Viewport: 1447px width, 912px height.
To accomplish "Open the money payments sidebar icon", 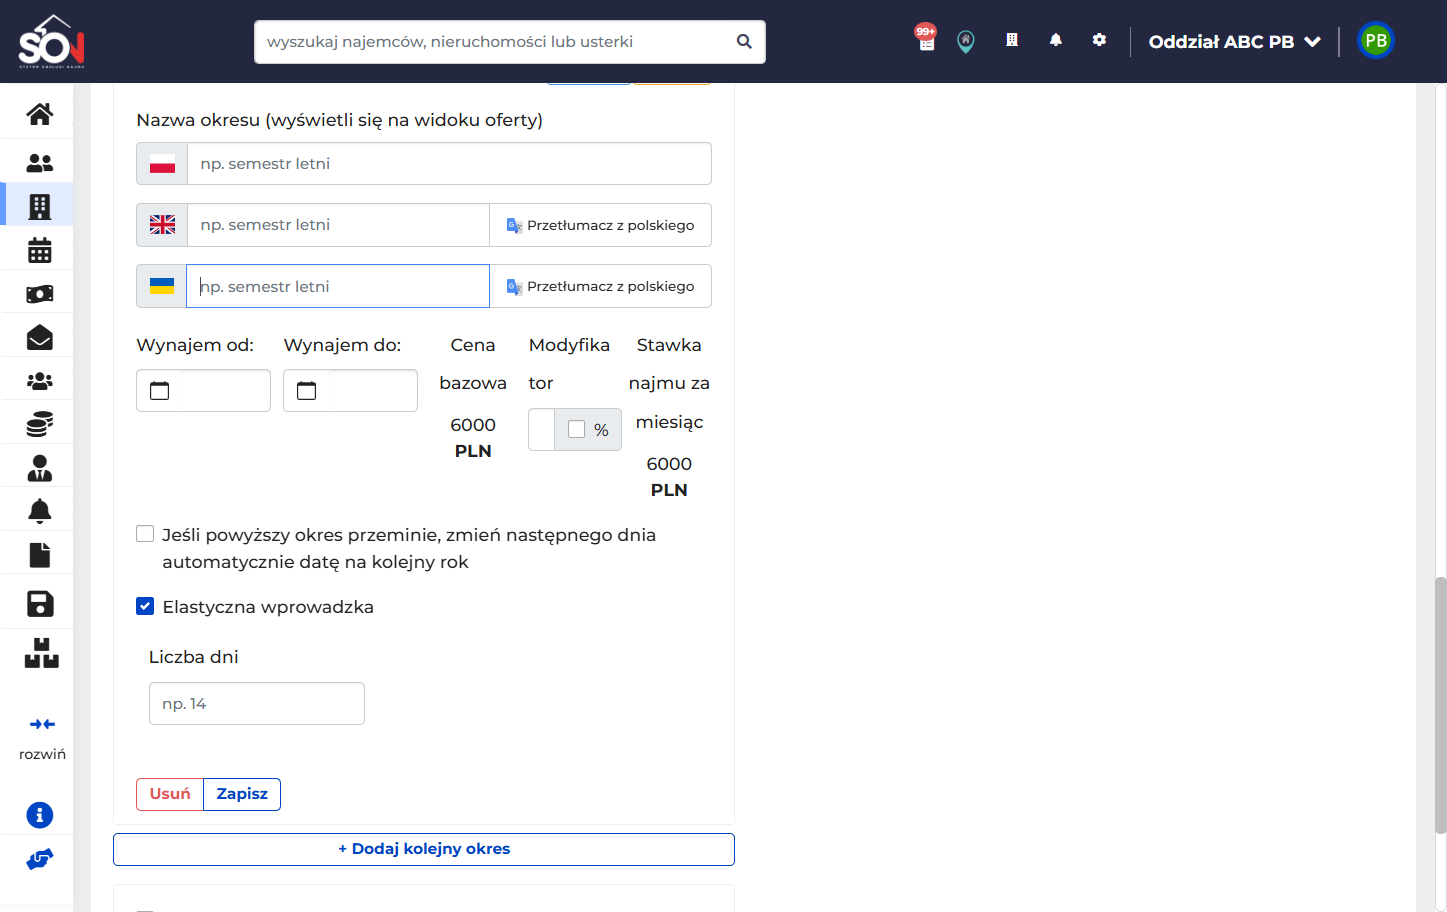I will (x=40, y=294).
